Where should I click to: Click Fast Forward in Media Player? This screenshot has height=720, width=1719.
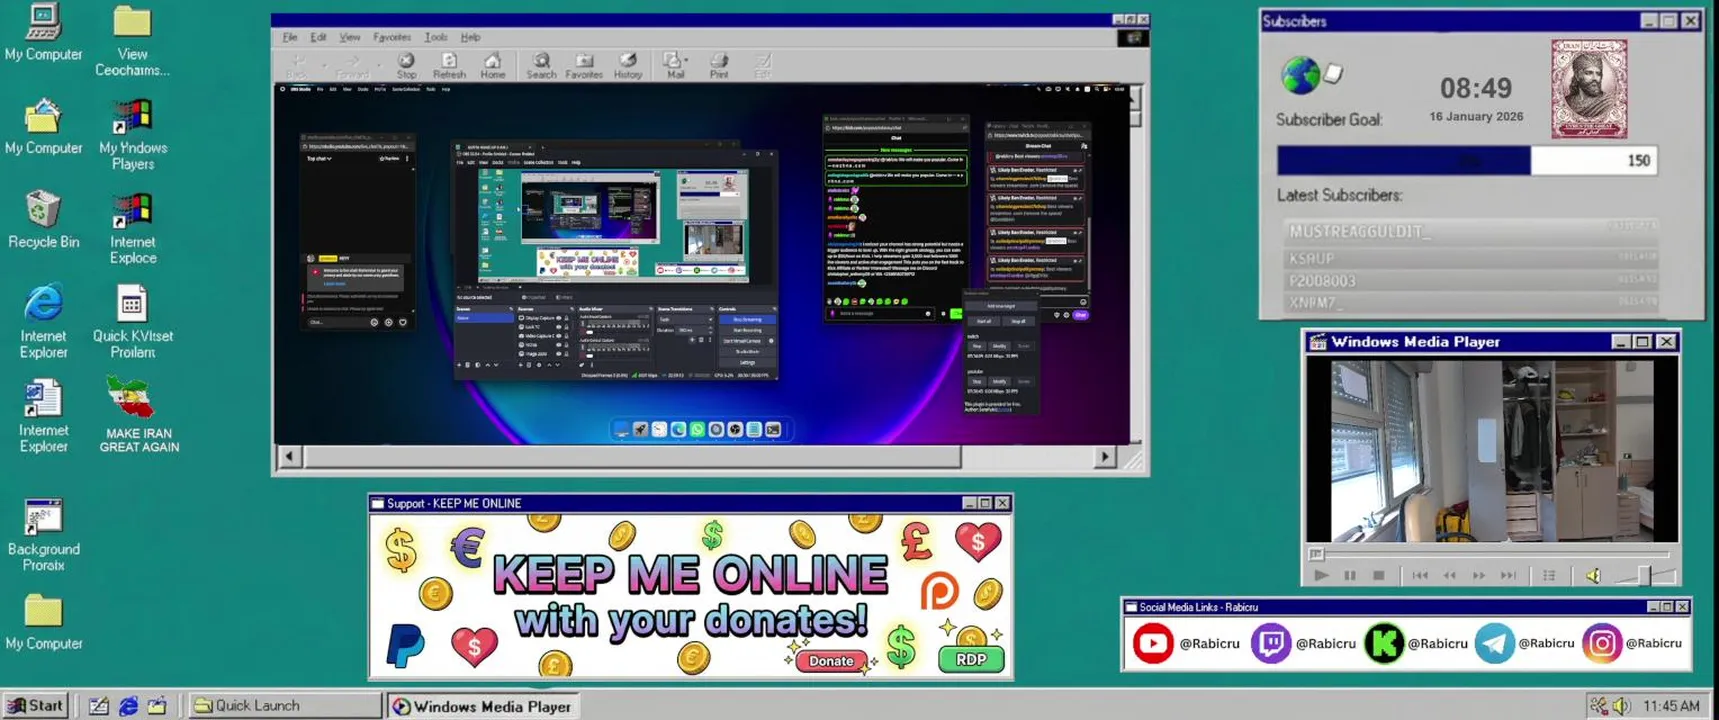pyautogui.click(x=1479, y=576)
